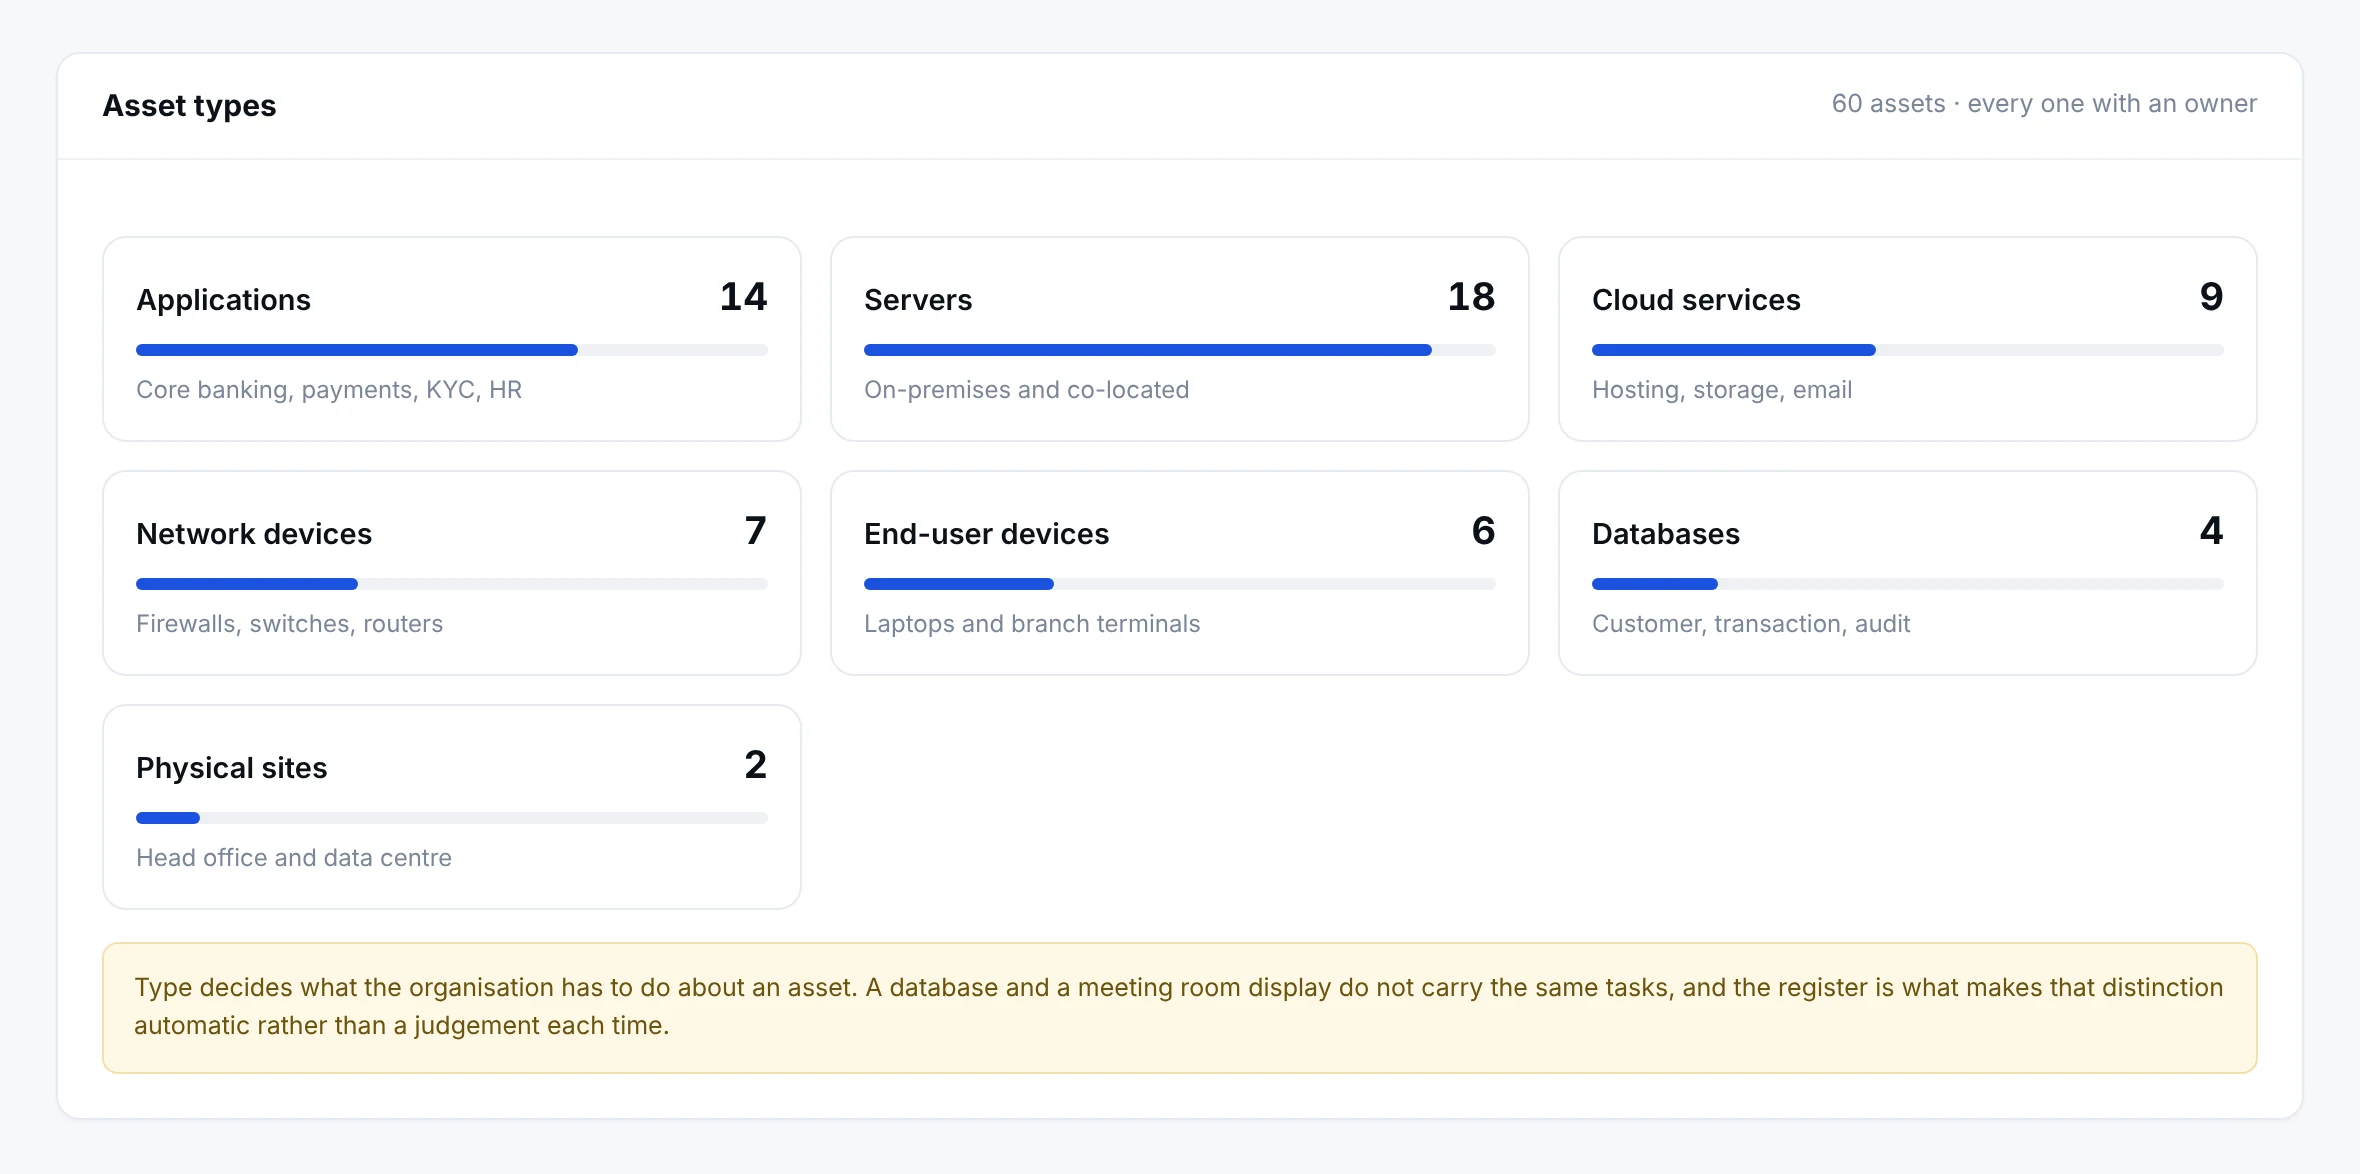The width and height of the screenshot is (2360, 1174).
Task: Click the Physical sites progress bar
Action: point(452,818)
